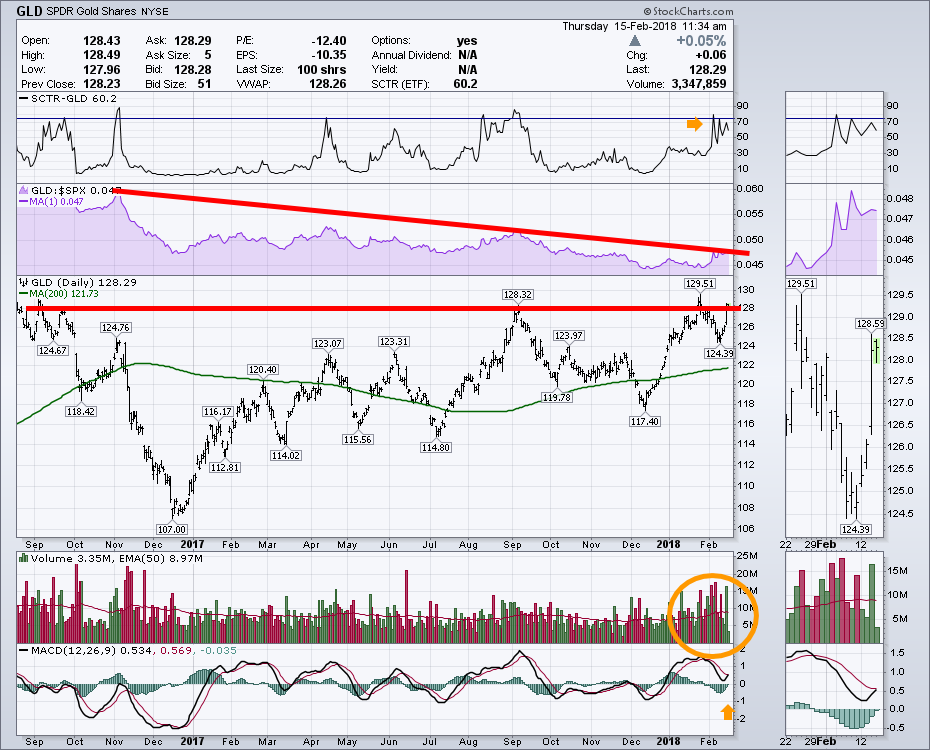Click the 128.32 September peak label
Viewport: 930px width, 750px height.
point(518,295)
